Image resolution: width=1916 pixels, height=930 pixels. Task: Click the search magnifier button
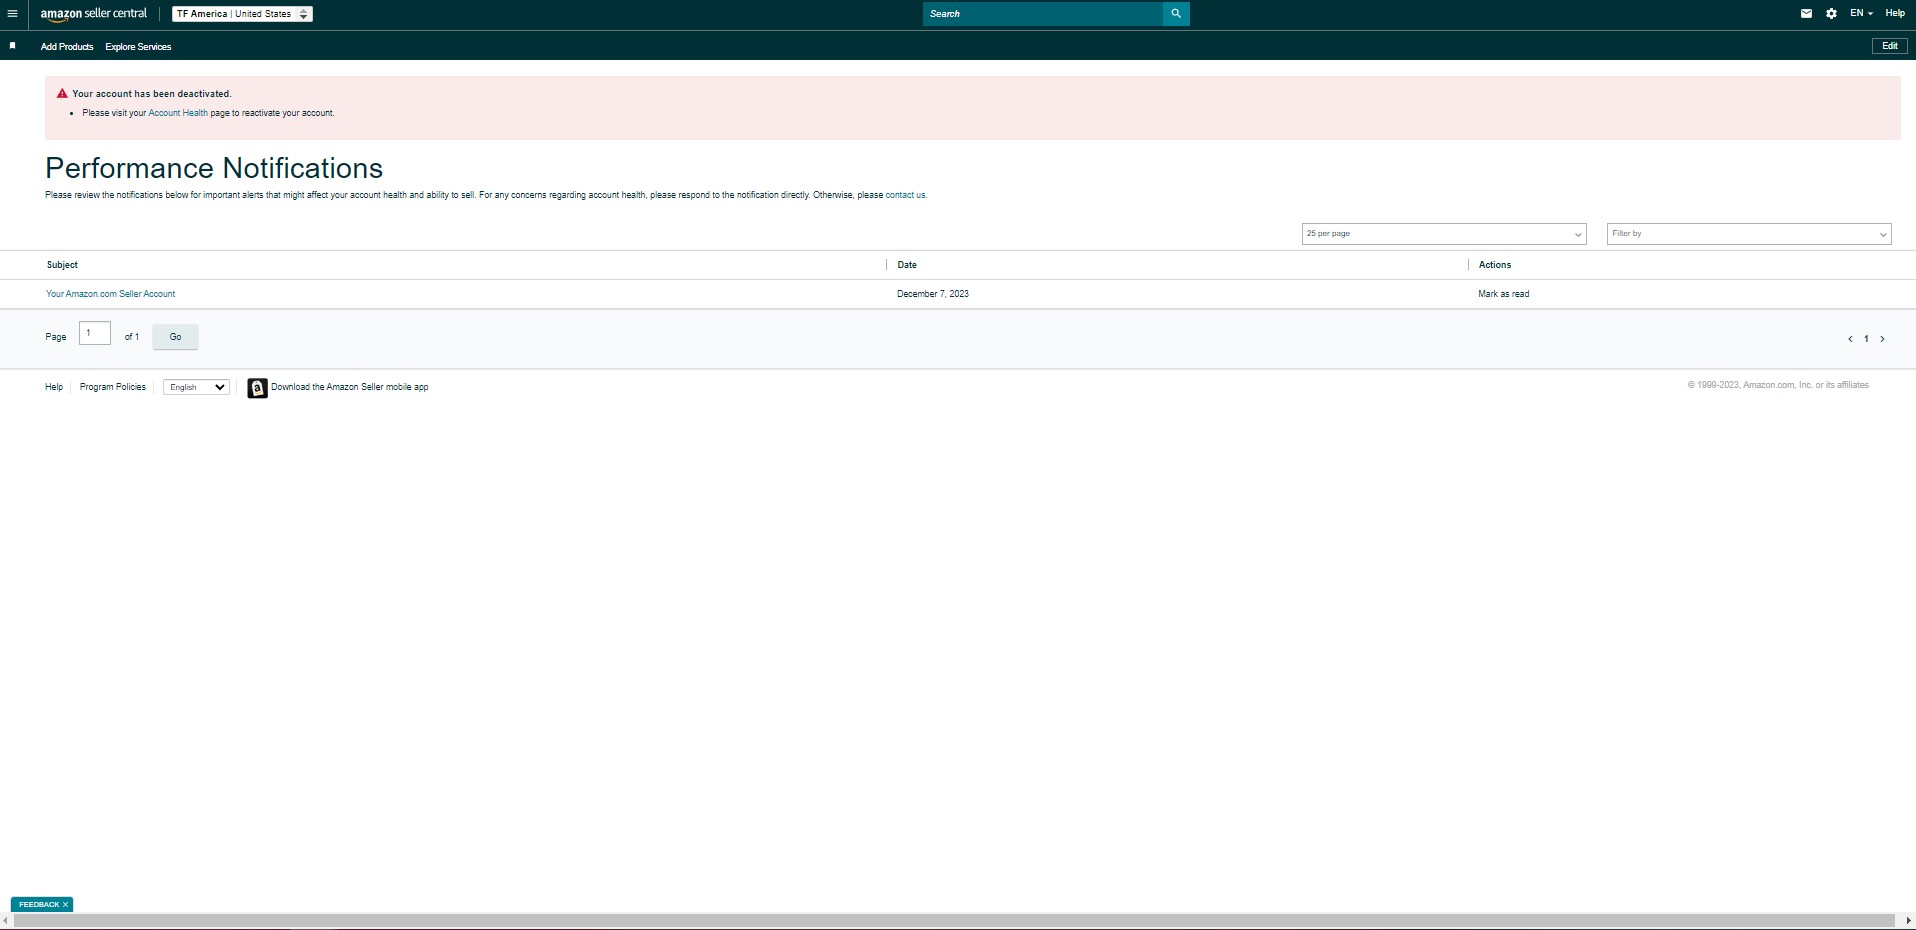pos(1176,14)
